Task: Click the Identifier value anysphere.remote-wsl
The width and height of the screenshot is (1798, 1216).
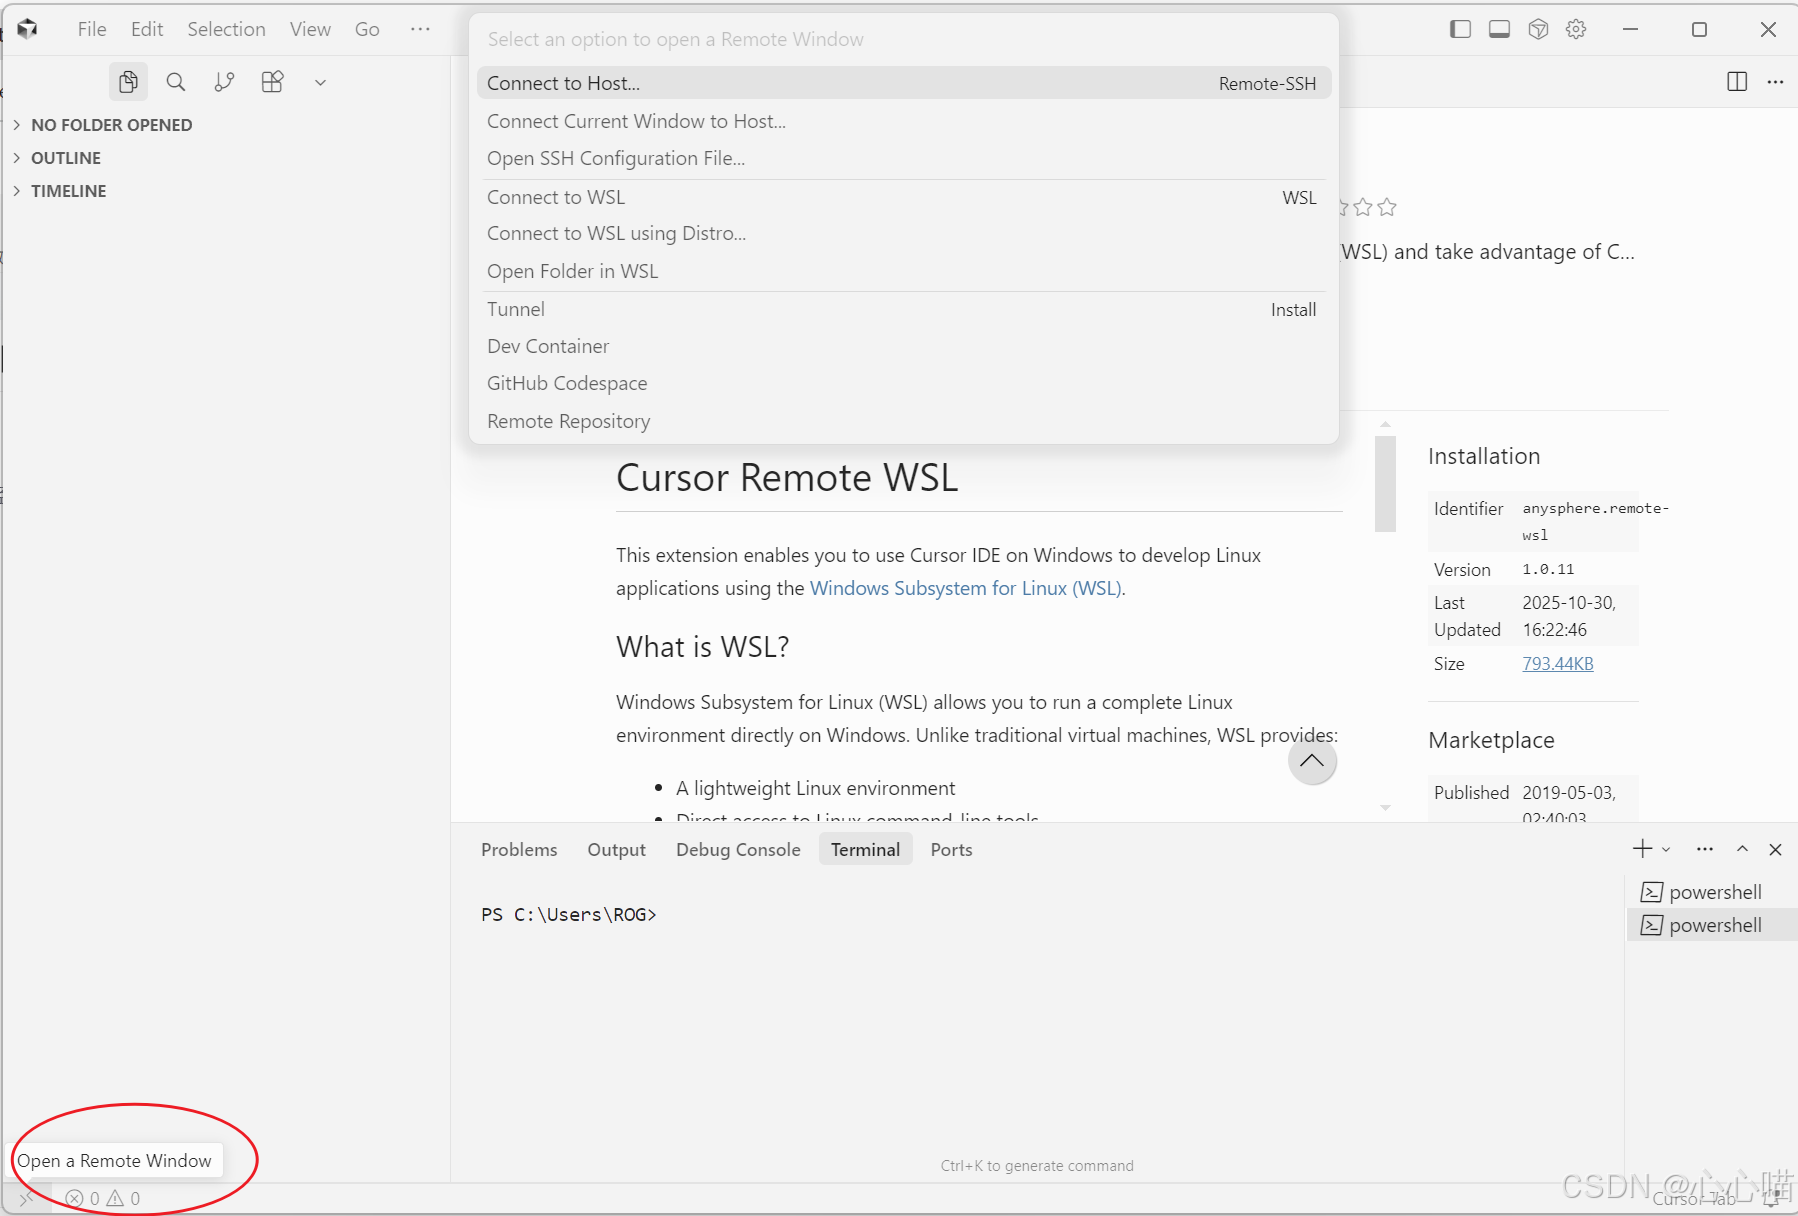Action: pyautogui.click(x=1594, y=521)
